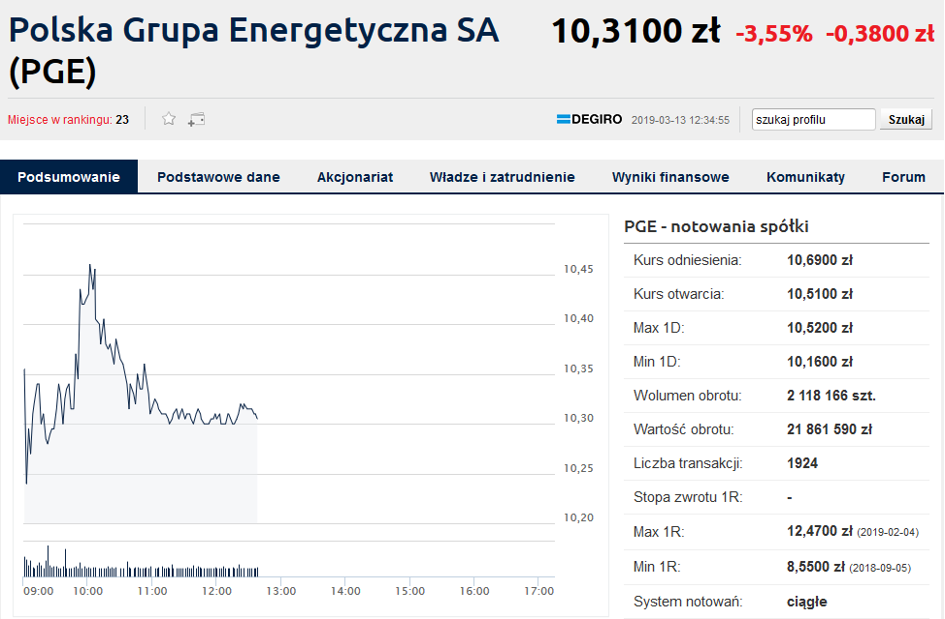
Task: Click the date (2019-02-04) beside Max 1R
Action: point(888,532)
